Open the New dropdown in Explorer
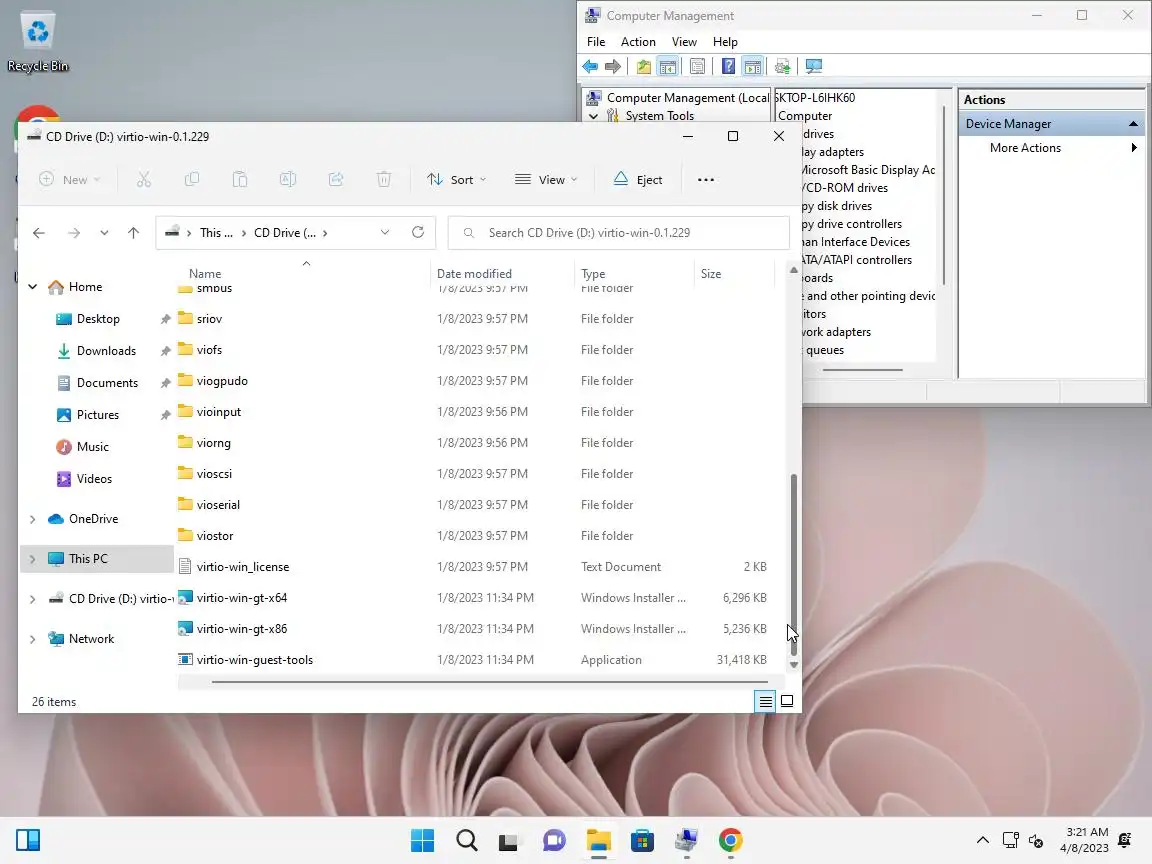This screenshot has height=864, width=1152. [x=69, y=179]
